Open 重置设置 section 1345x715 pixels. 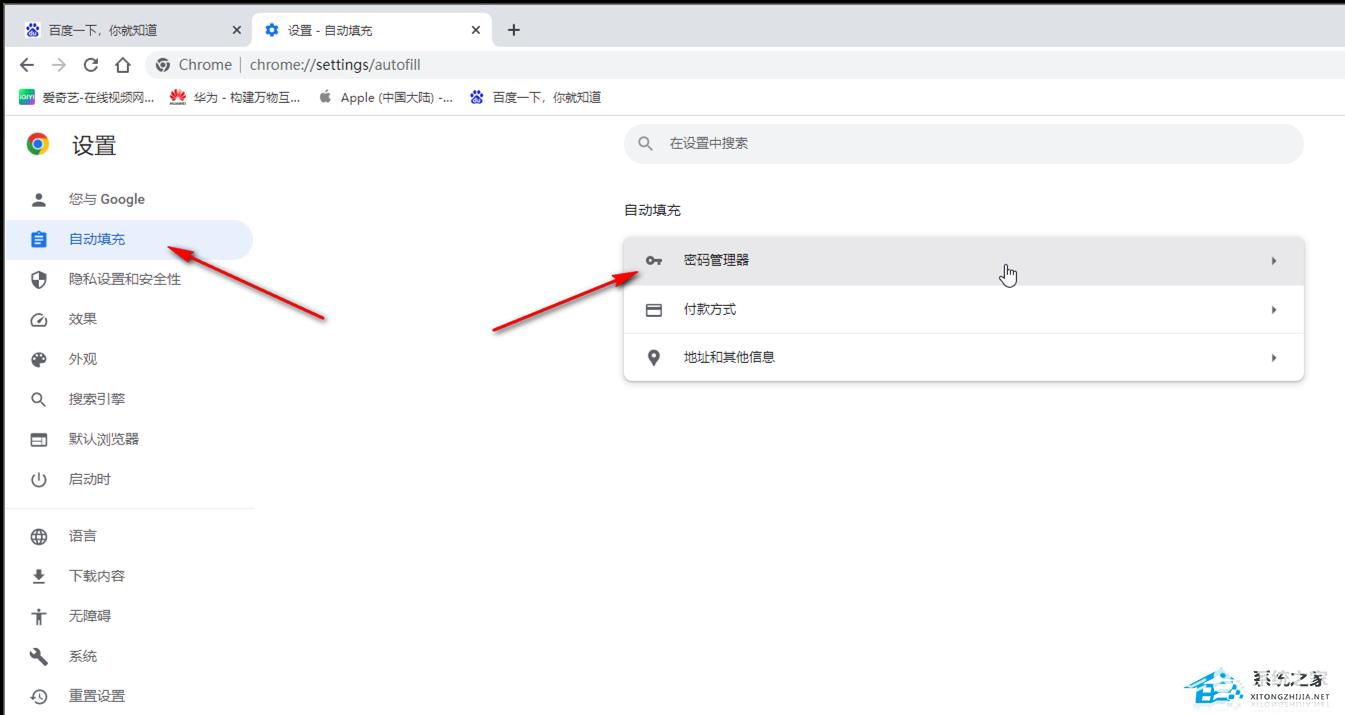click(x=128, y=697)
